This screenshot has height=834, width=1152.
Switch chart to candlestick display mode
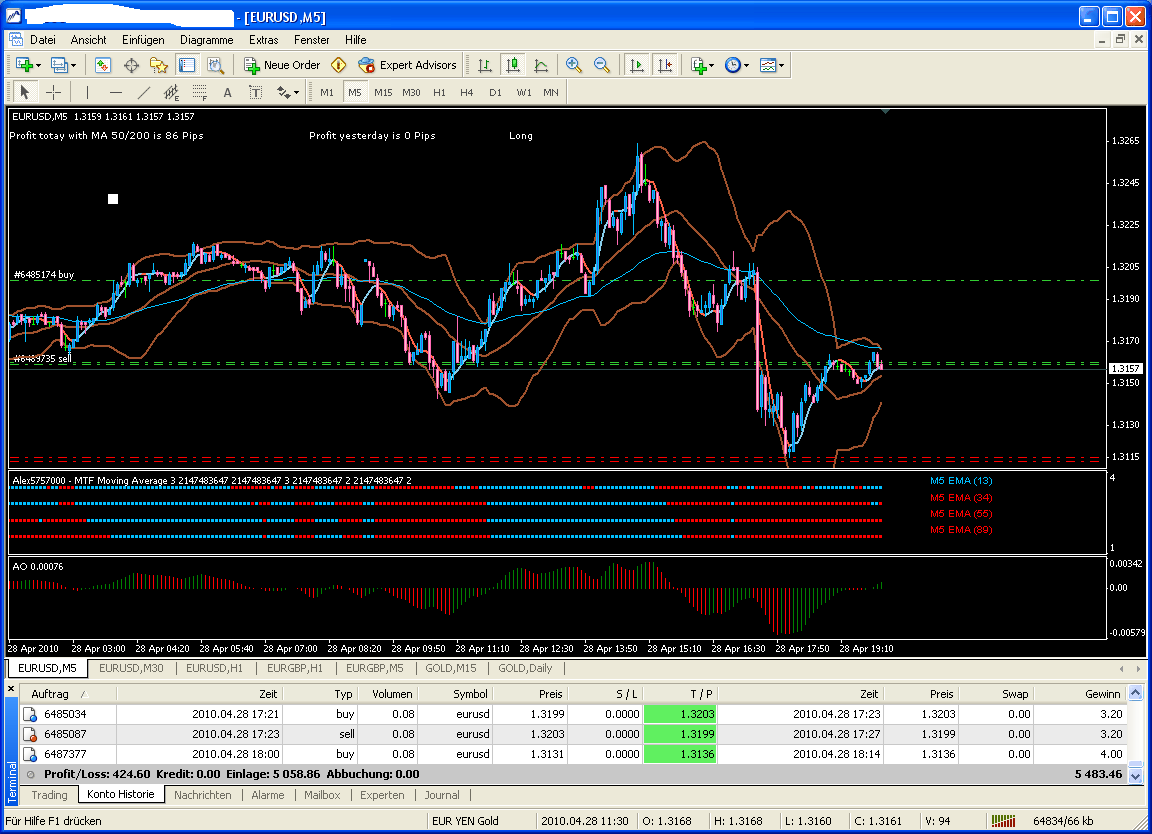tap(513, 65)
